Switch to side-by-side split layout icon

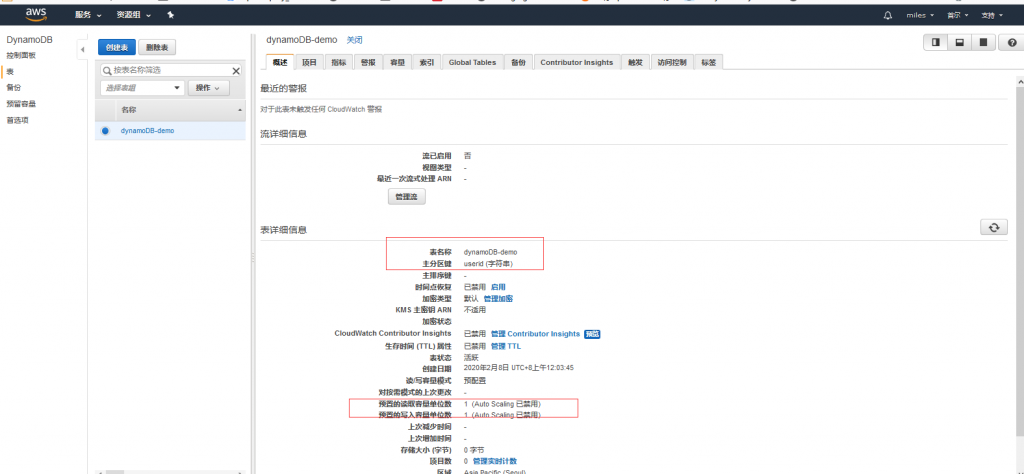pos(935,42)
